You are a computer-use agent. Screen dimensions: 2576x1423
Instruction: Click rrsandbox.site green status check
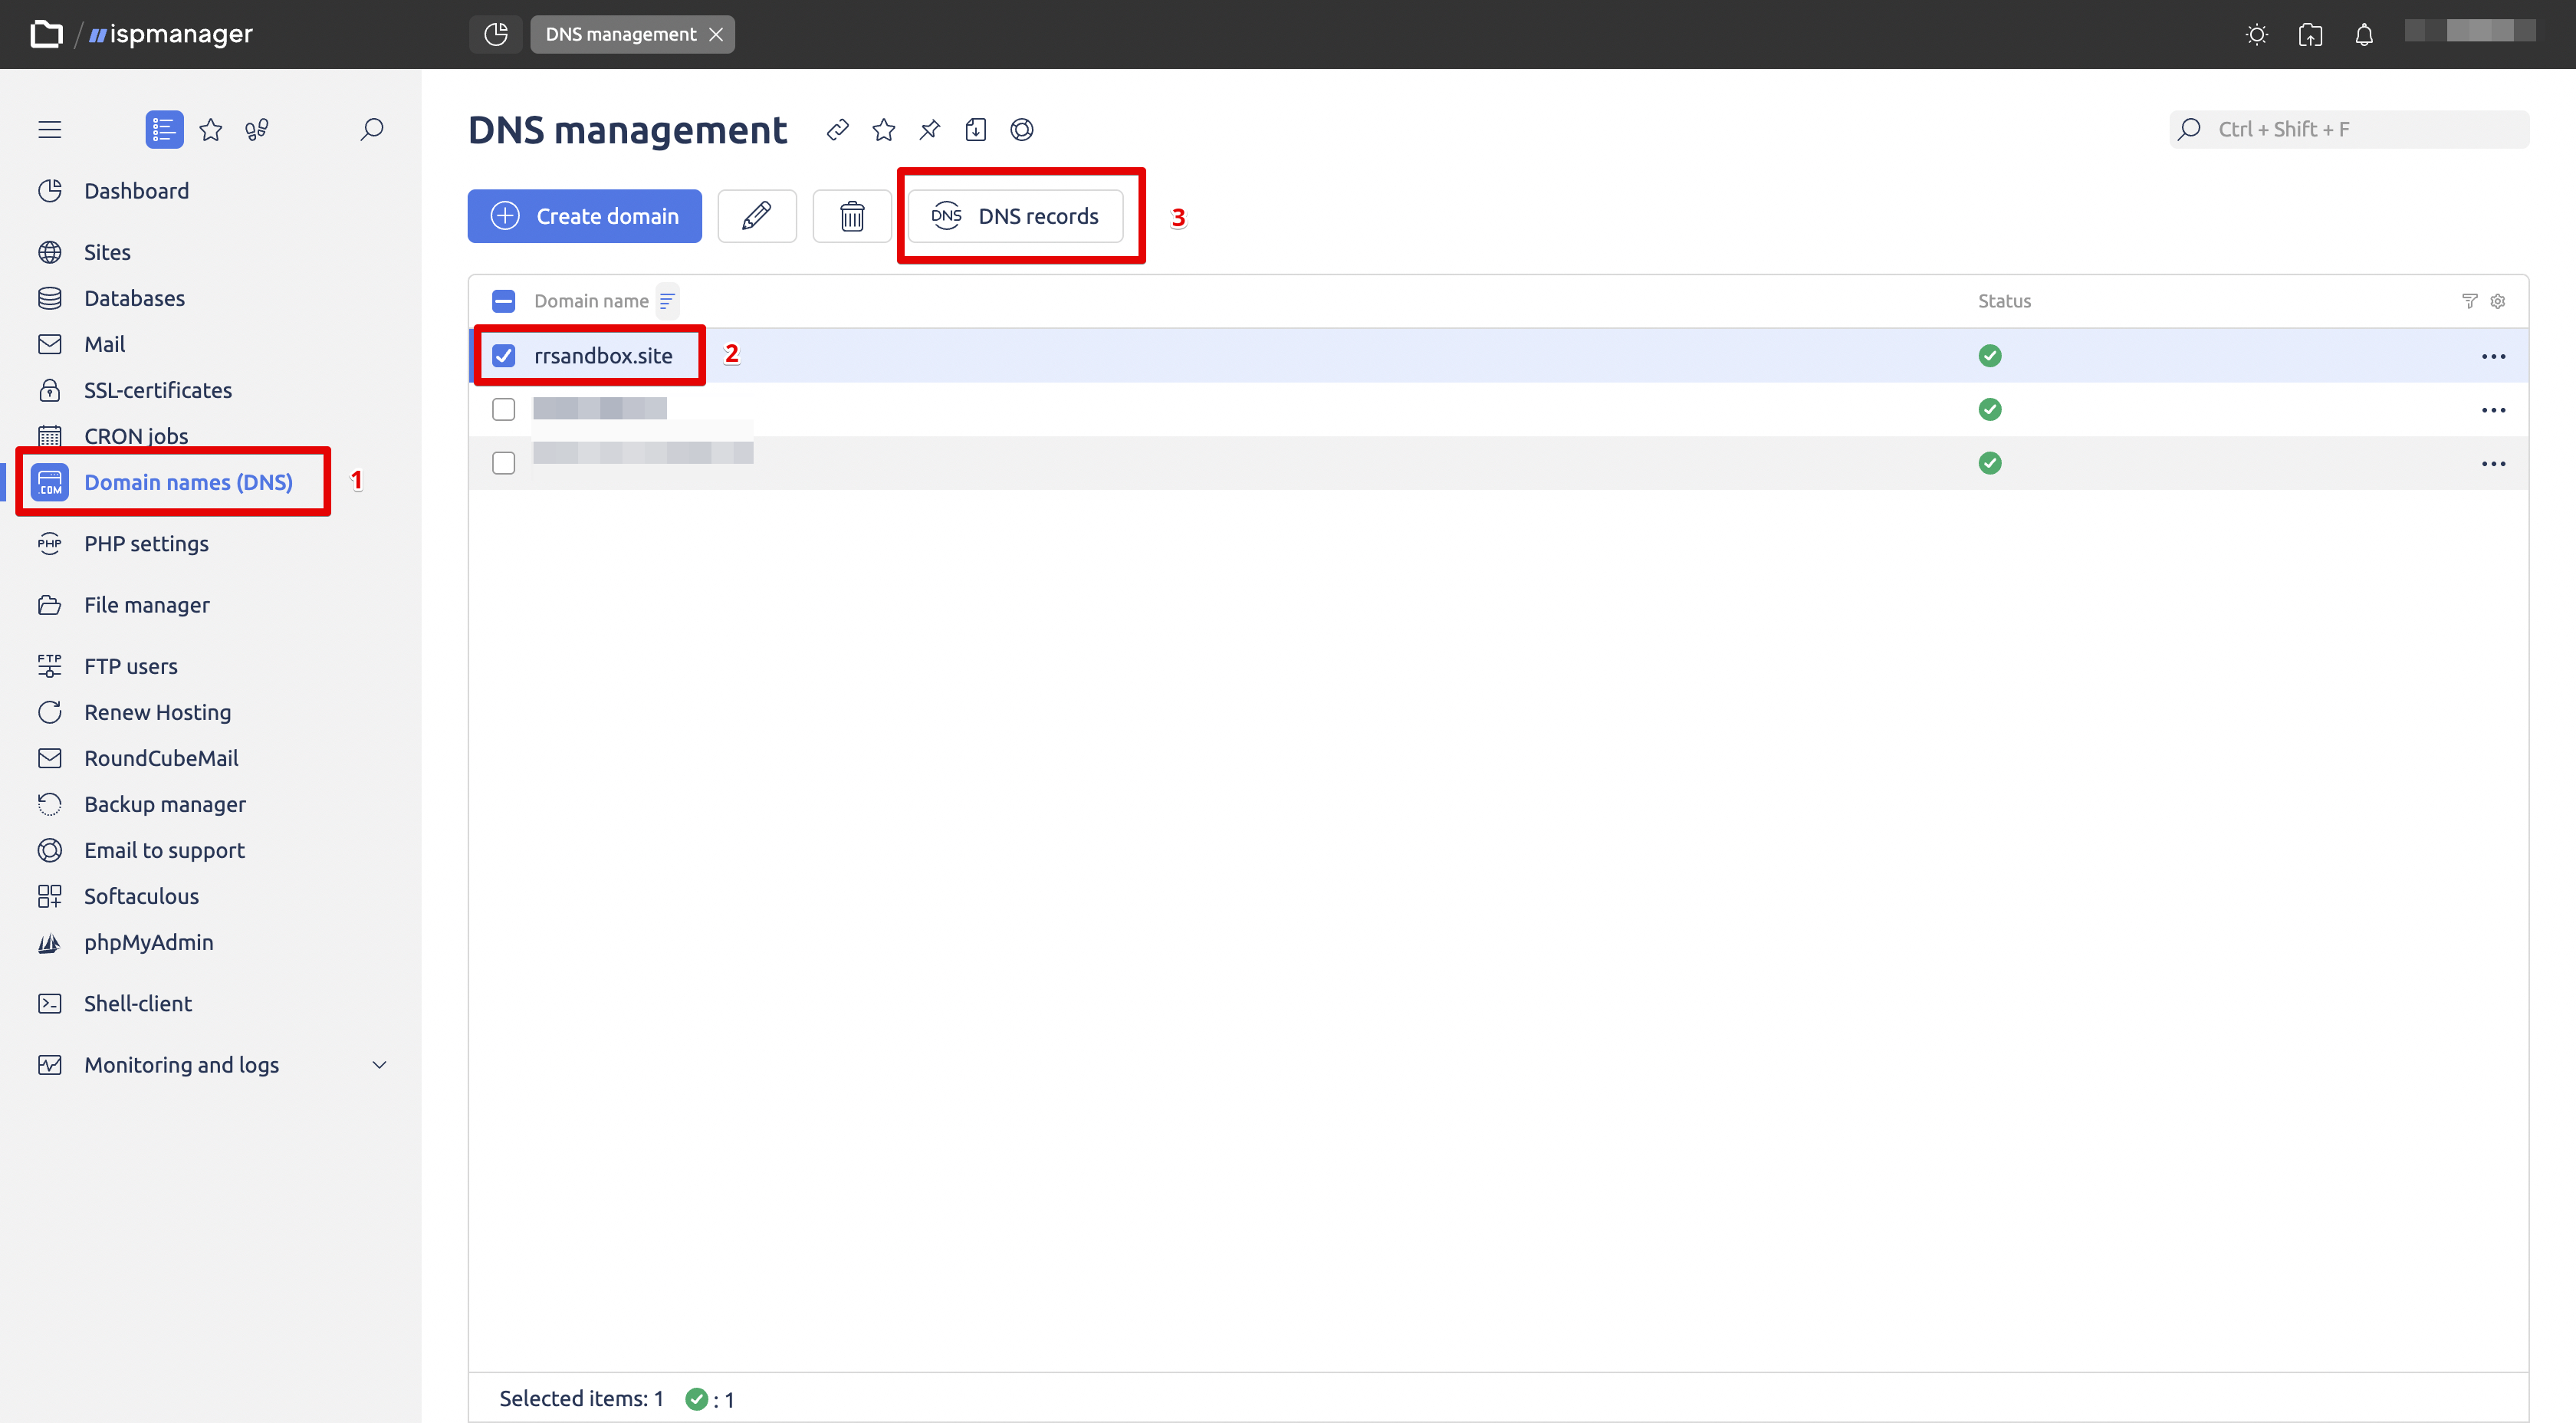tap(1990, 356)
